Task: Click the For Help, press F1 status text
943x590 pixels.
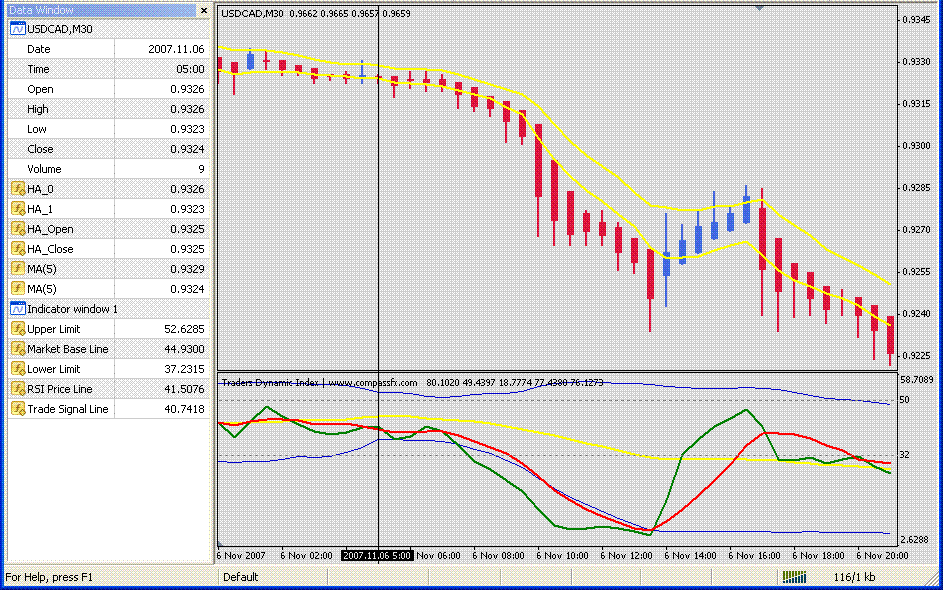Action: pyautogui.click(x=49, y=577)
